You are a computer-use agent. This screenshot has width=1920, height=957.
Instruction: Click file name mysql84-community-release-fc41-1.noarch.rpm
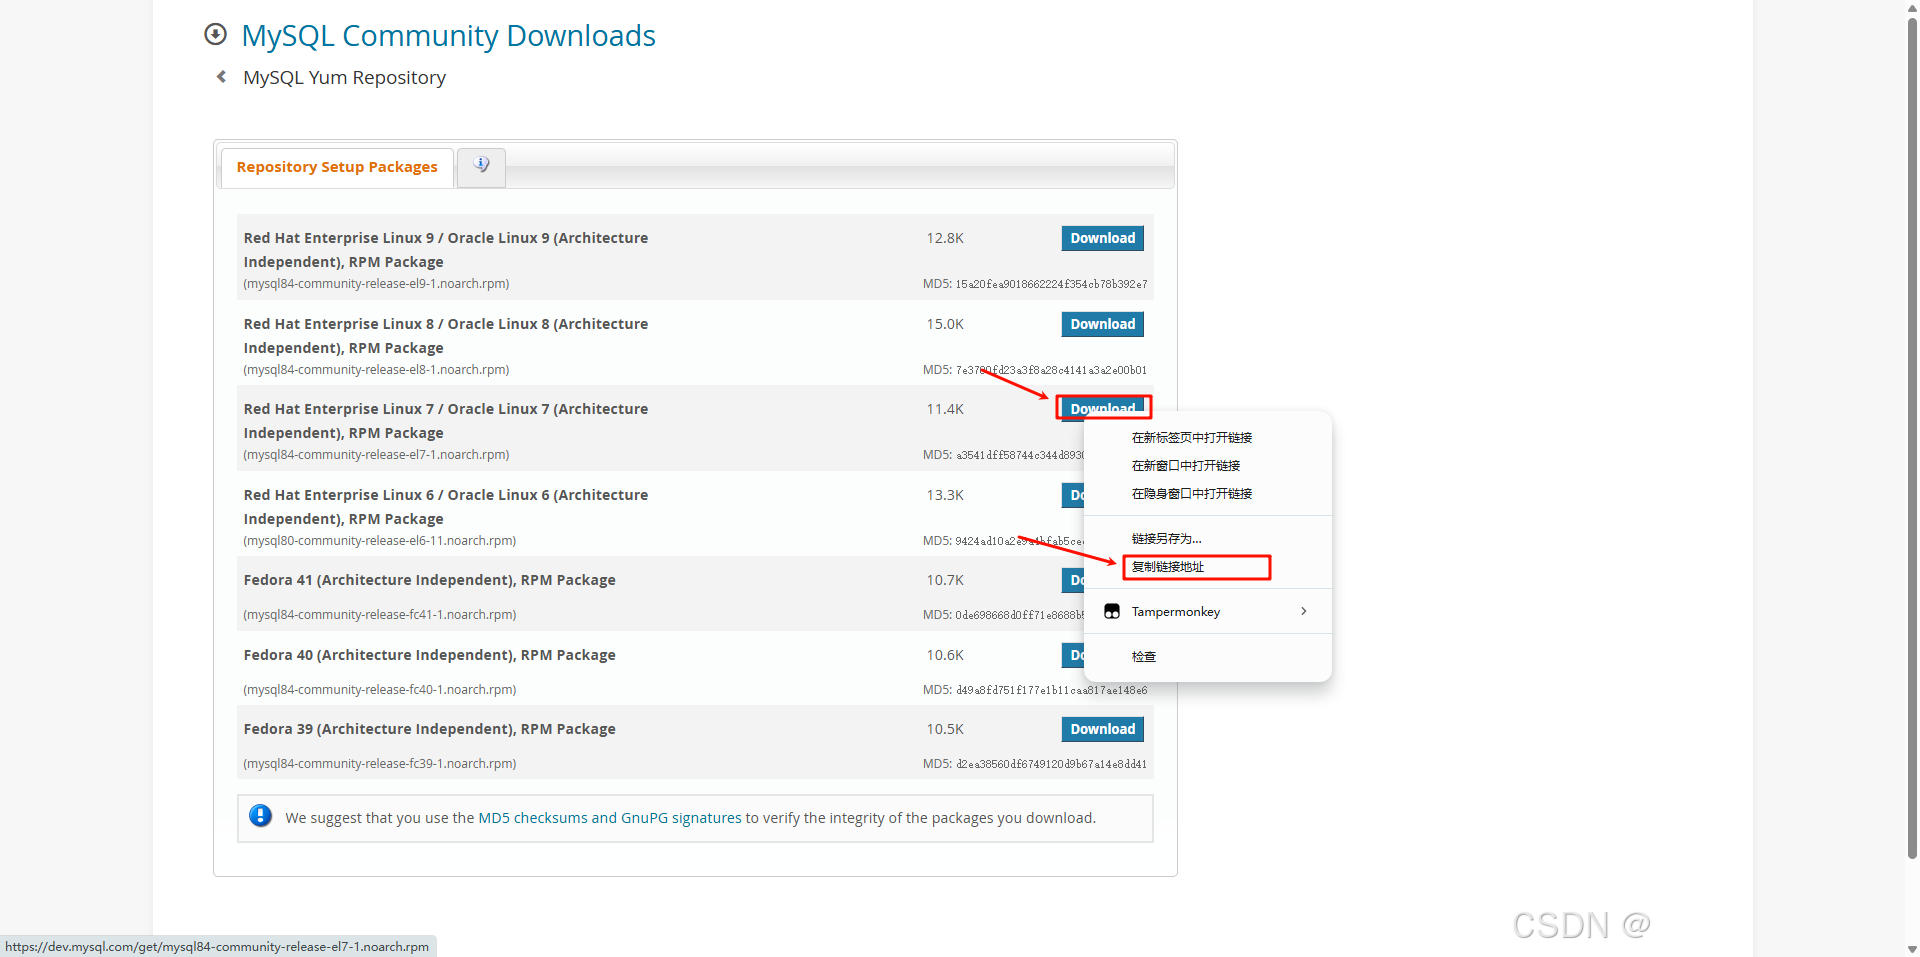point(380,615)
